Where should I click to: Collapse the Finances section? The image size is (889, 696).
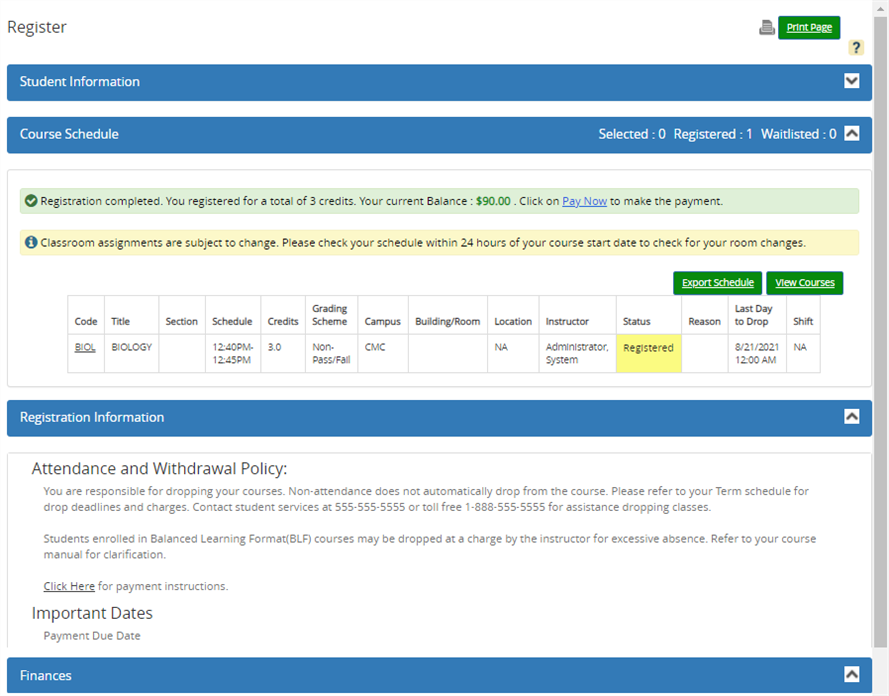pos(852,674)
